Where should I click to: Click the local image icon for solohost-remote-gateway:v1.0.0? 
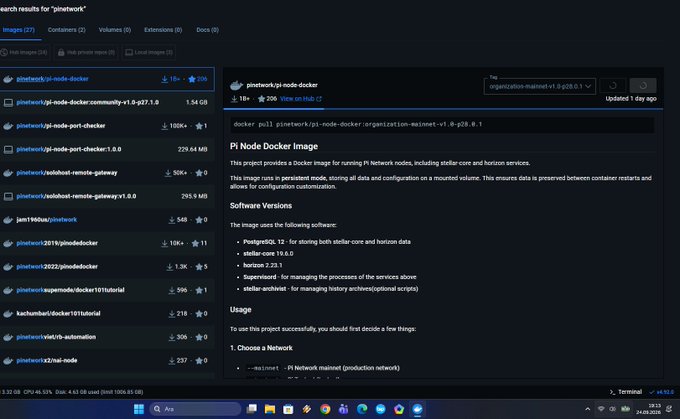pos(8,196)
